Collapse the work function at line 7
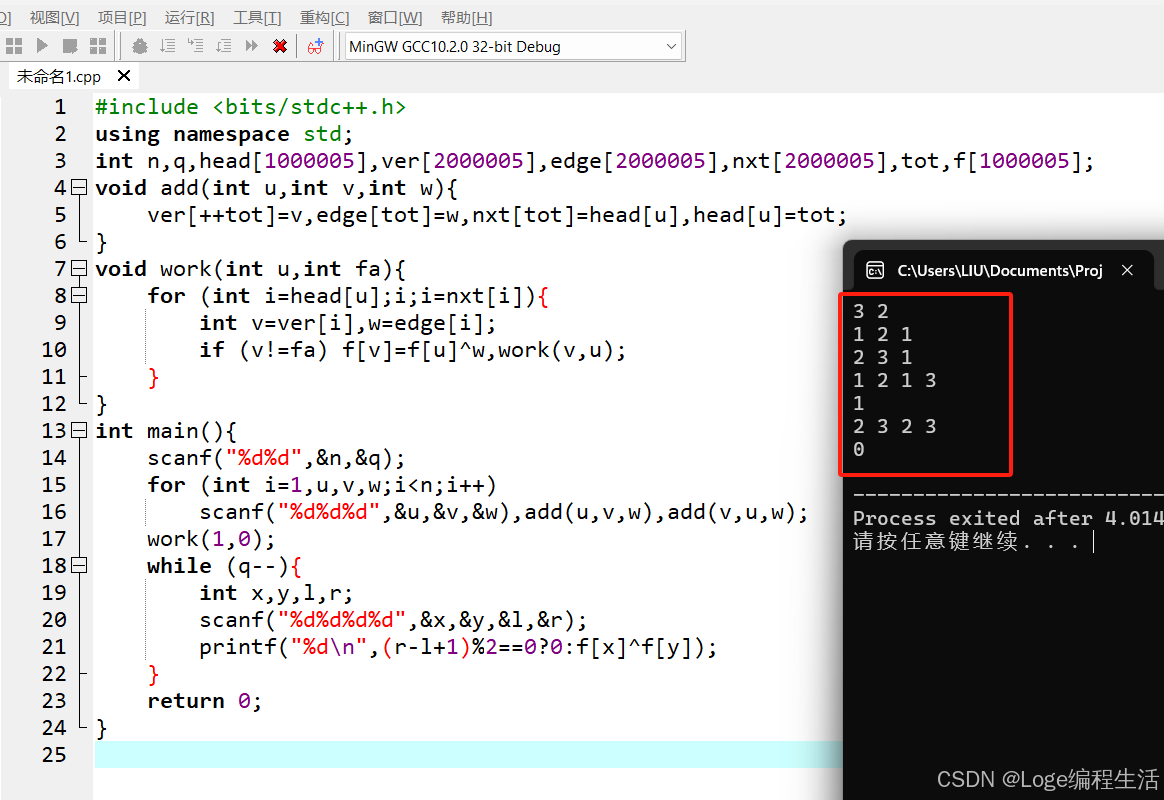This screenshot has height=800, width=1164. 79,268
